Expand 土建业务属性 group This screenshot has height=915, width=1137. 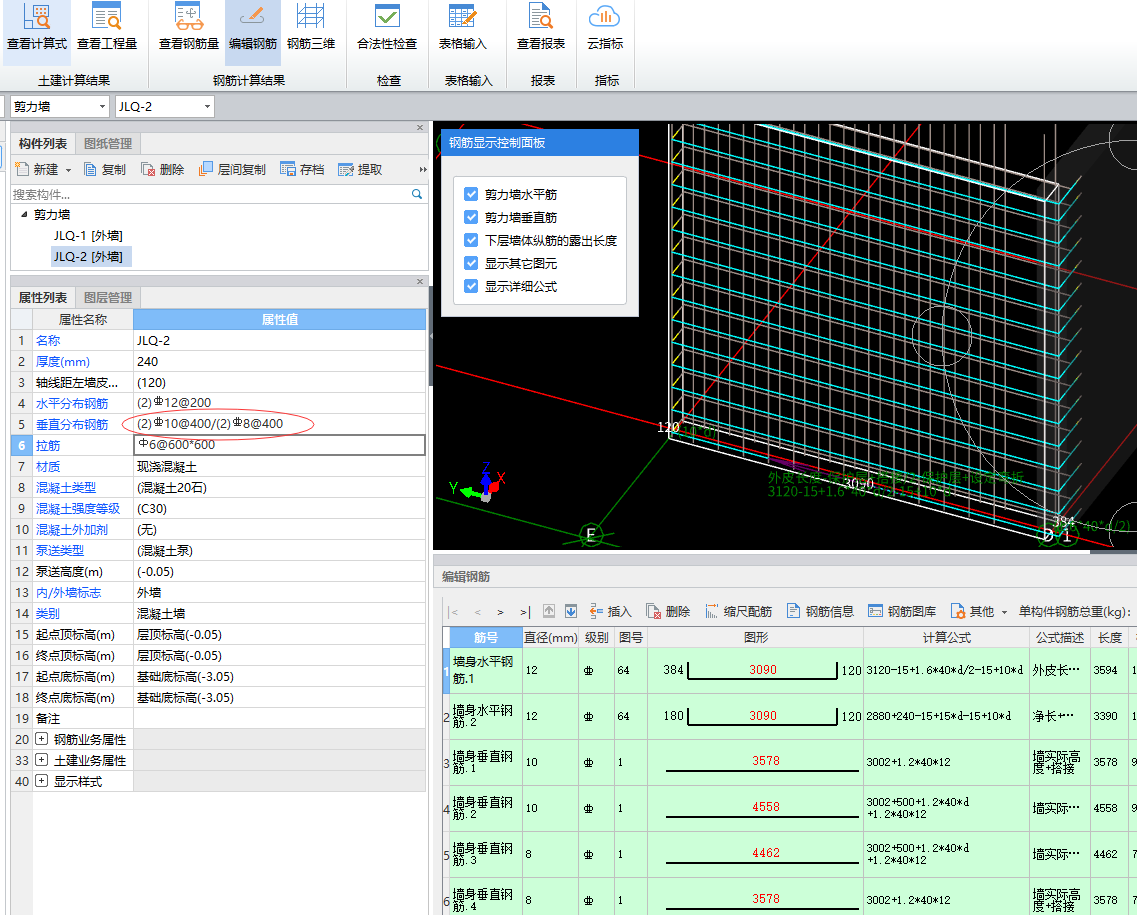[x=42, y=760]
